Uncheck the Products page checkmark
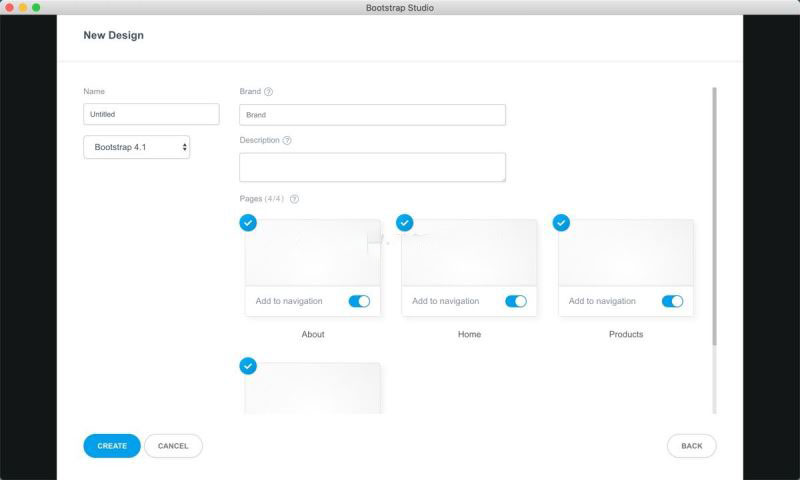 click(561, 223)
